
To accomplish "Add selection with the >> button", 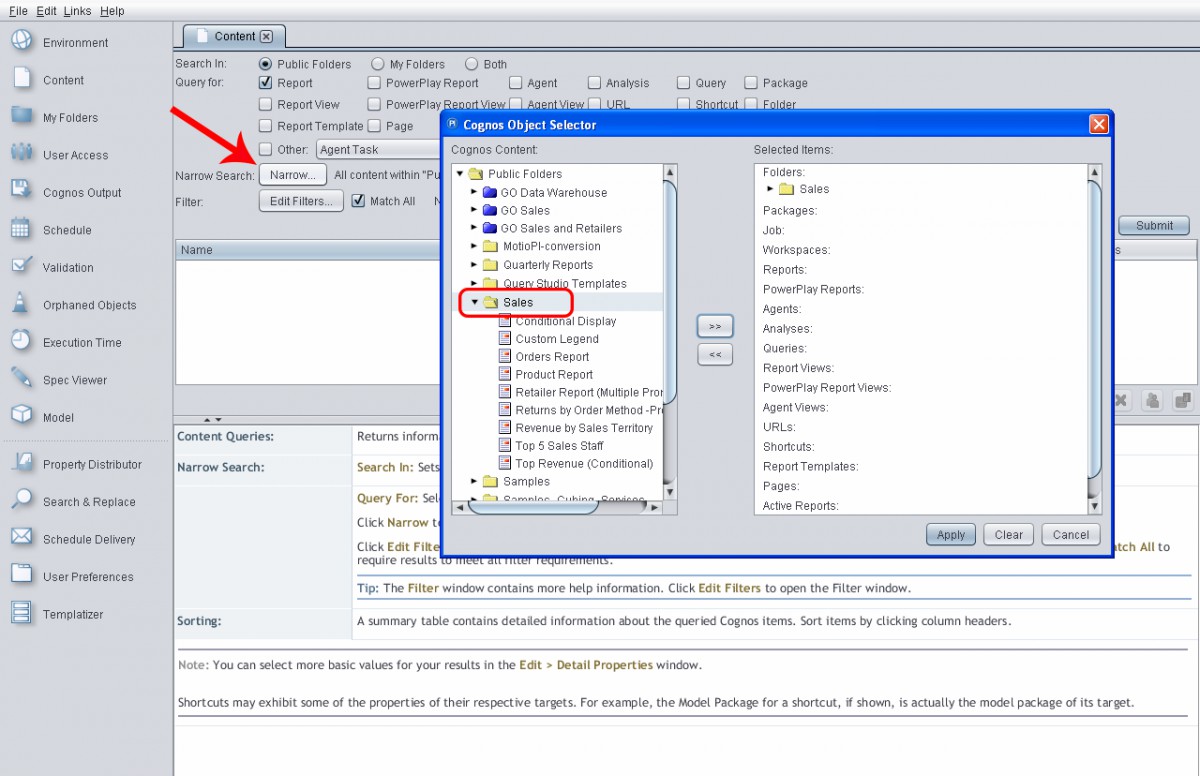I will click(715, 326).
